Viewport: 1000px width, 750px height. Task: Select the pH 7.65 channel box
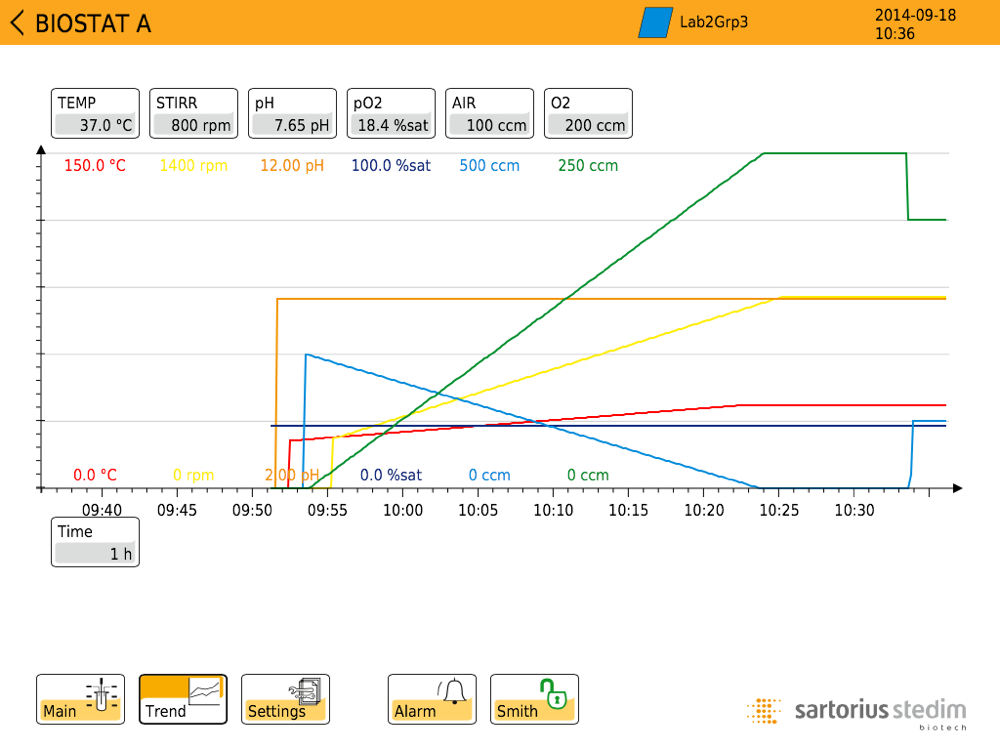click(292, 114)
